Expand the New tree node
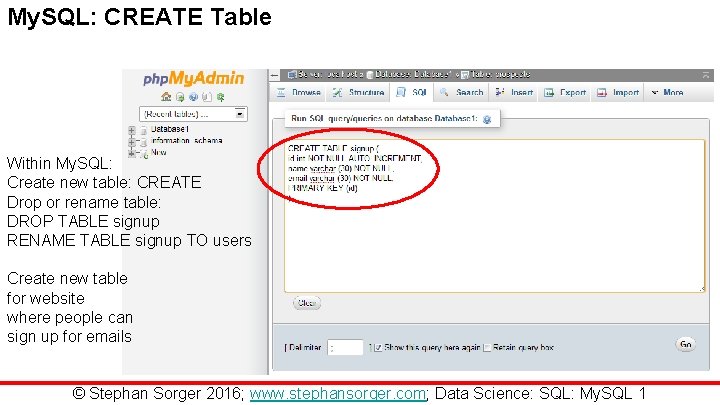Image resolution: width=720 pixels, height=405 pixels. (x=132, y=153)
